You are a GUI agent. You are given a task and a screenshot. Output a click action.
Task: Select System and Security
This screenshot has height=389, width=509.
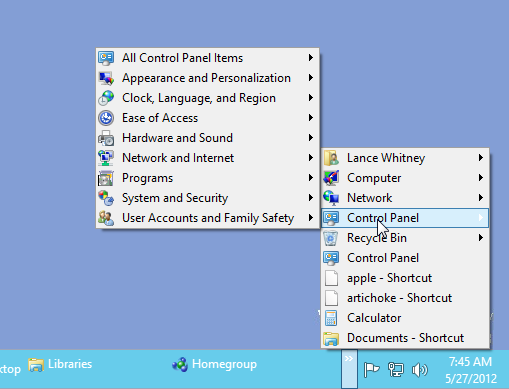click(207, 198)
